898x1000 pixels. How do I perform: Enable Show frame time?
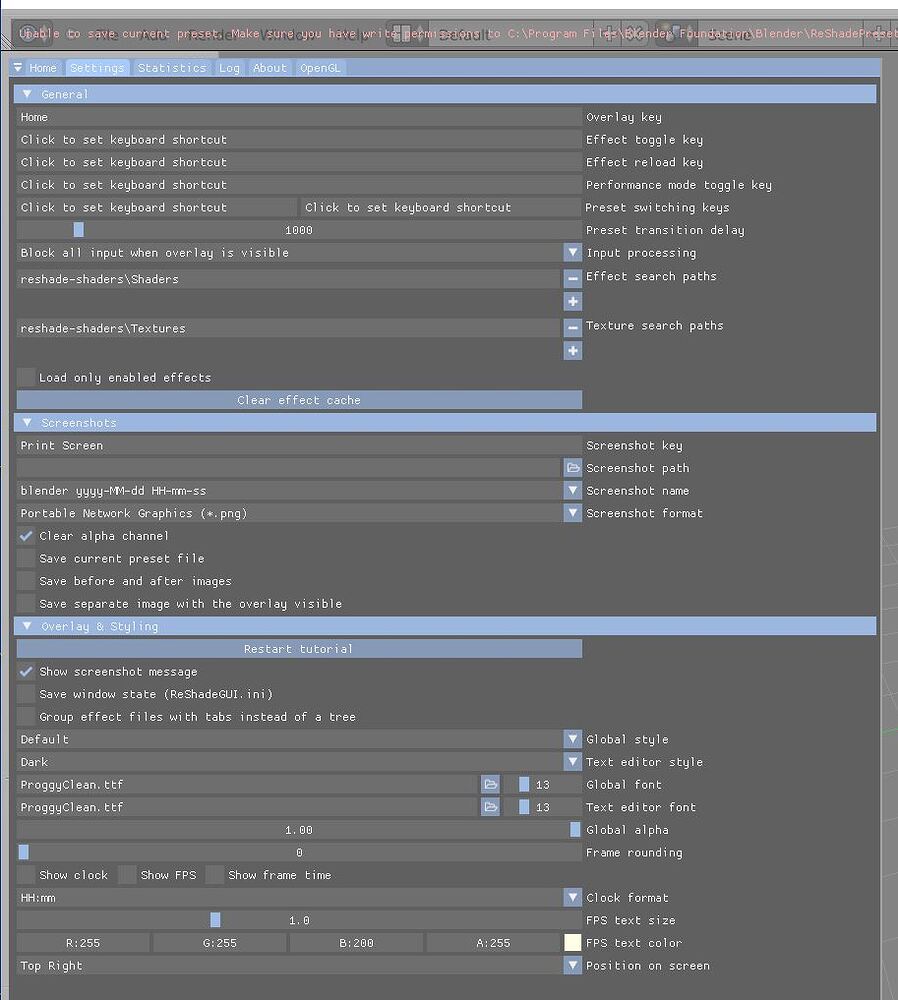[x=215, y=875]
